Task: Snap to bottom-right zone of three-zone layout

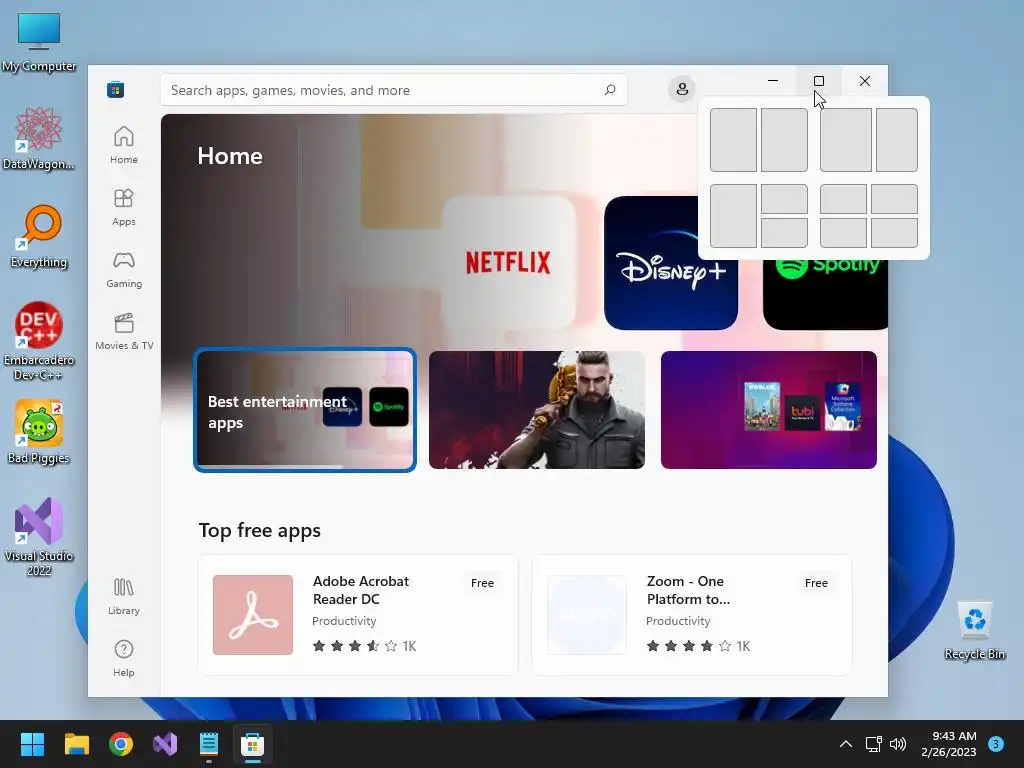Action: pos(784,232)
